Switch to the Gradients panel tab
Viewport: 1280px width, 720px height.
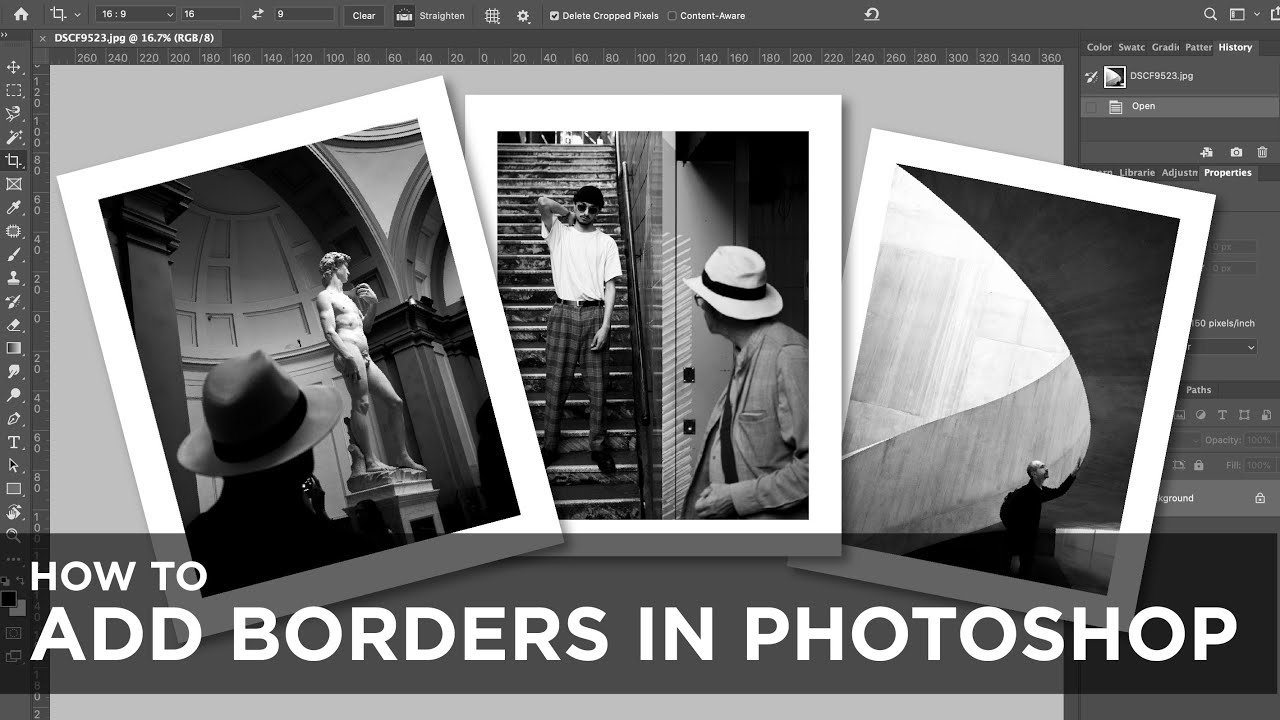1165,47
